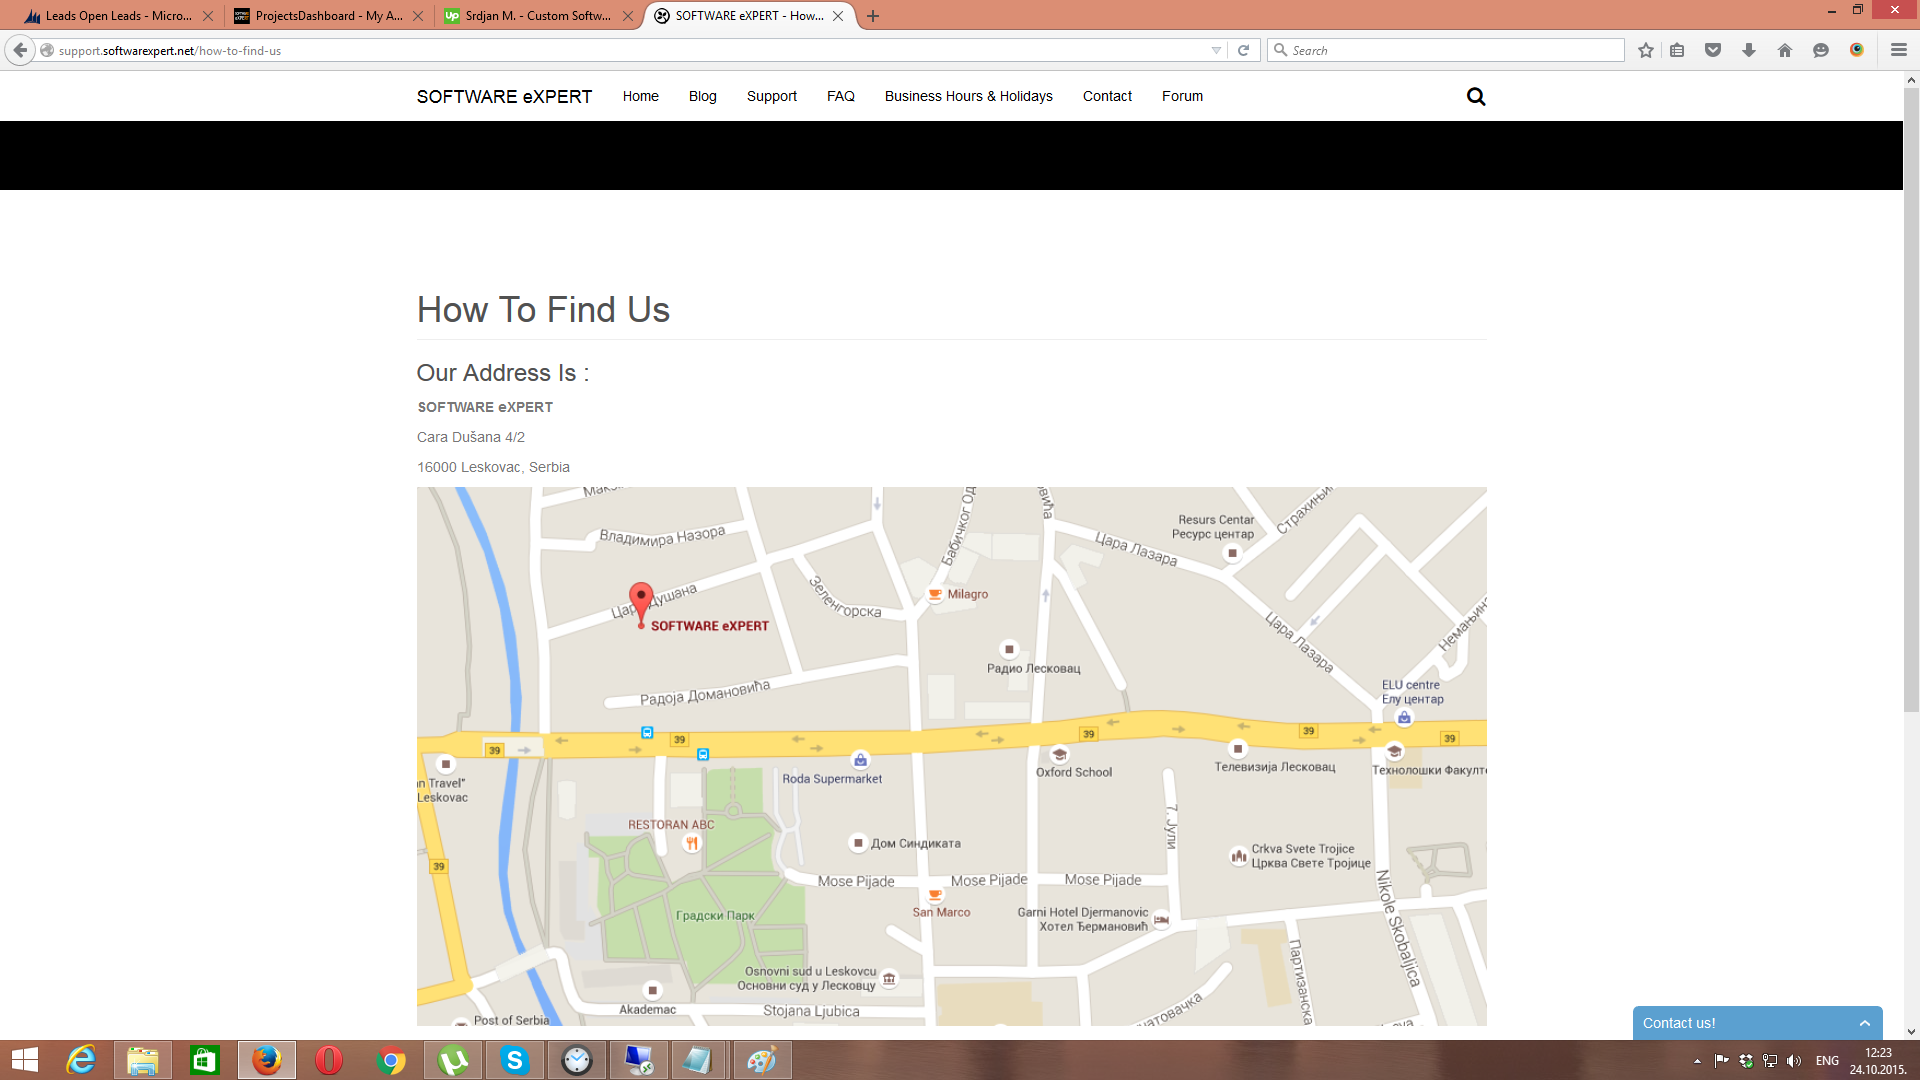Viewport: 1920px width, 1080px height.
Task: Open the Blog menu item
Action: (x=703, y=96)
